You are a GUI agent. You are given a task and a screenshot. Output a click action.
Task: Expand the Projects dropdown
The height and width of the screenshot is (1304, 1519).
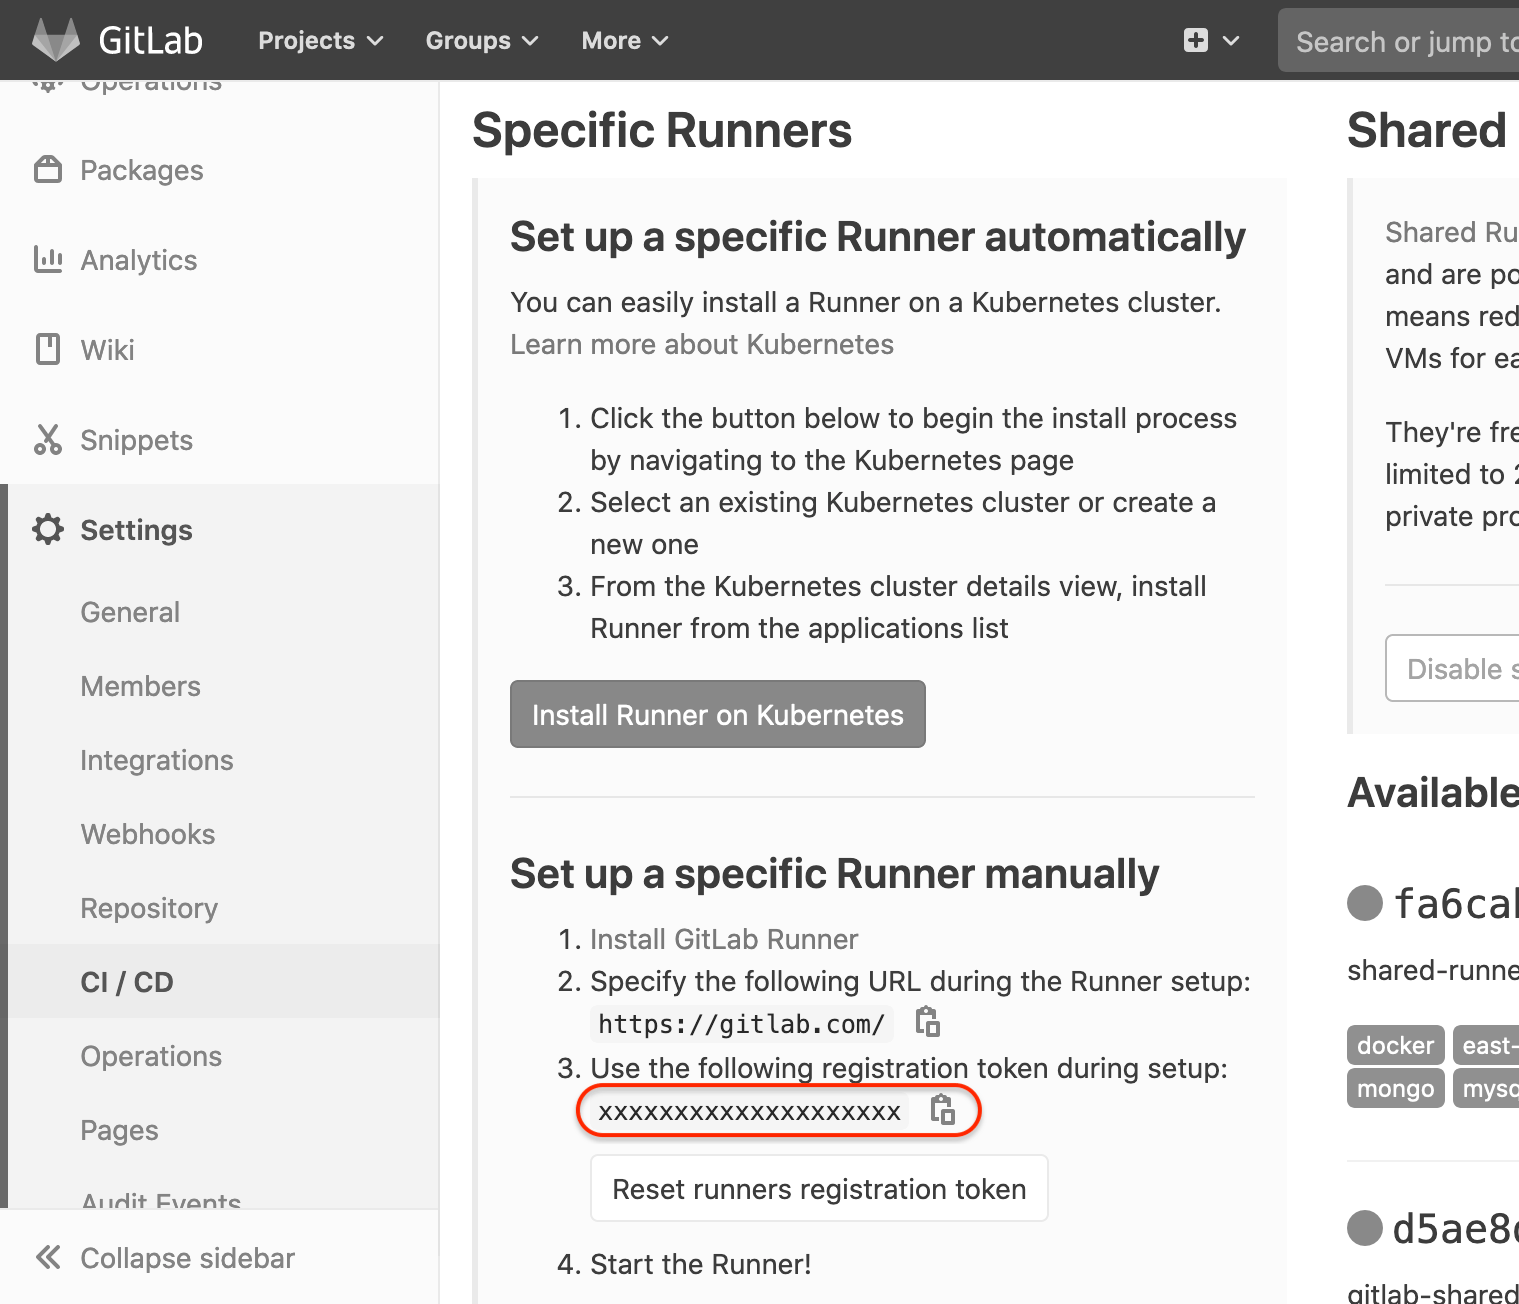coord(320,40)
